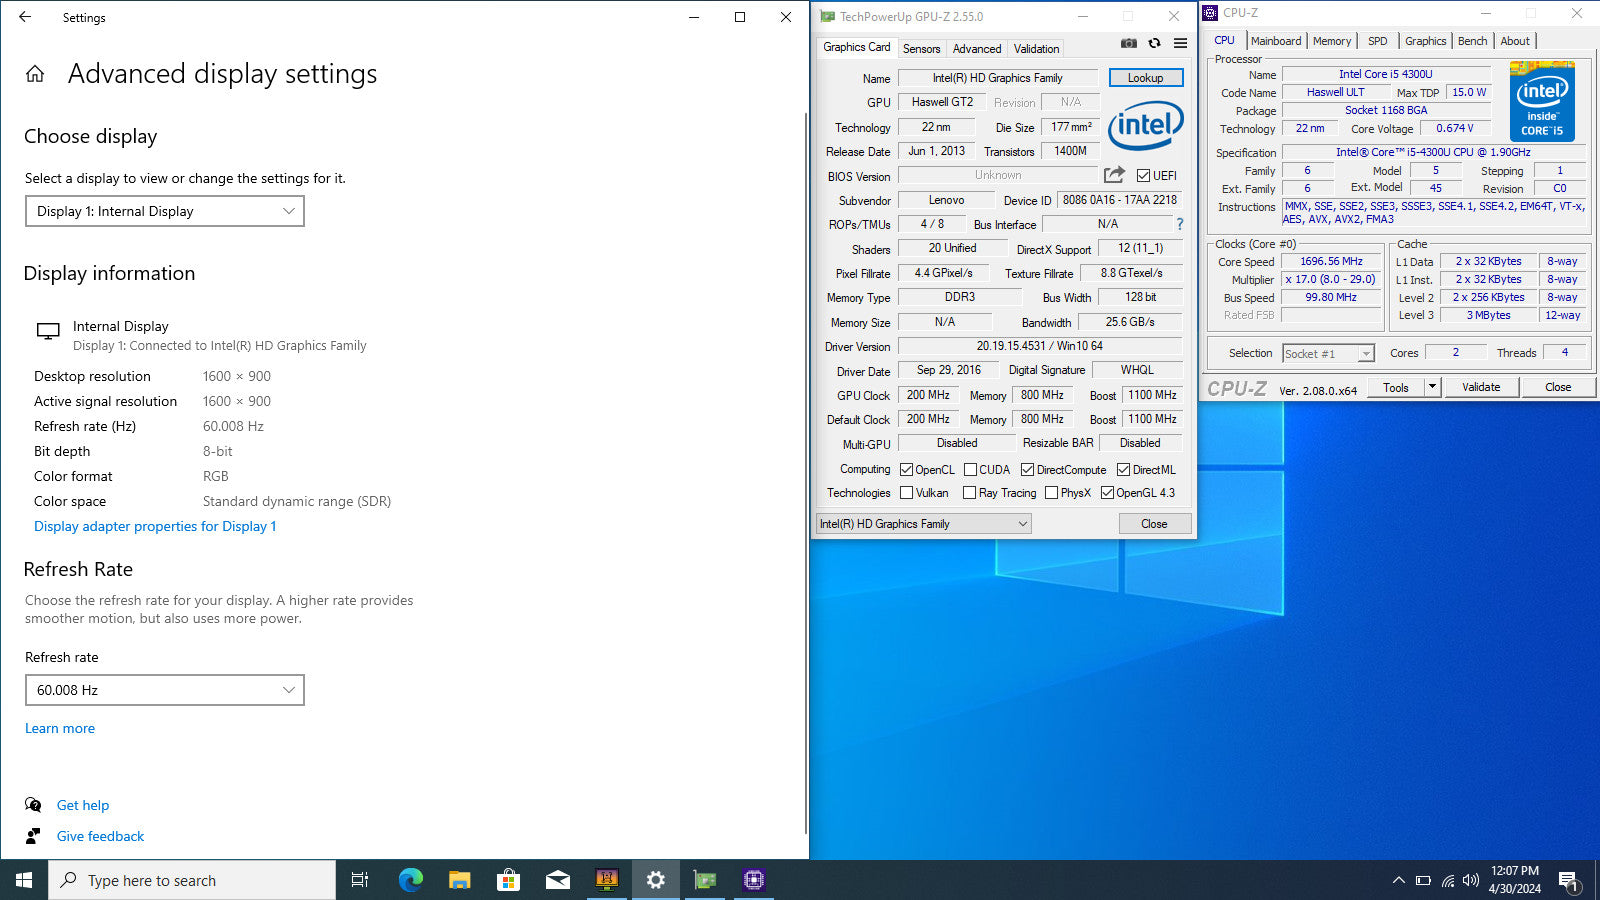Click the GPU-Z screenshot camera icon

1128,43
